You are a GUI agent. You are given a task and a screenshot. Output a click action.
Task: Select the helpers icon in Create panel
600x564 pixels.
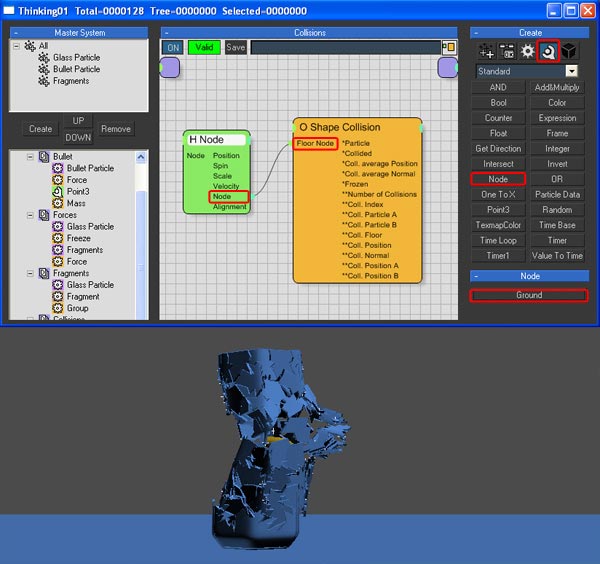(548, 51)
